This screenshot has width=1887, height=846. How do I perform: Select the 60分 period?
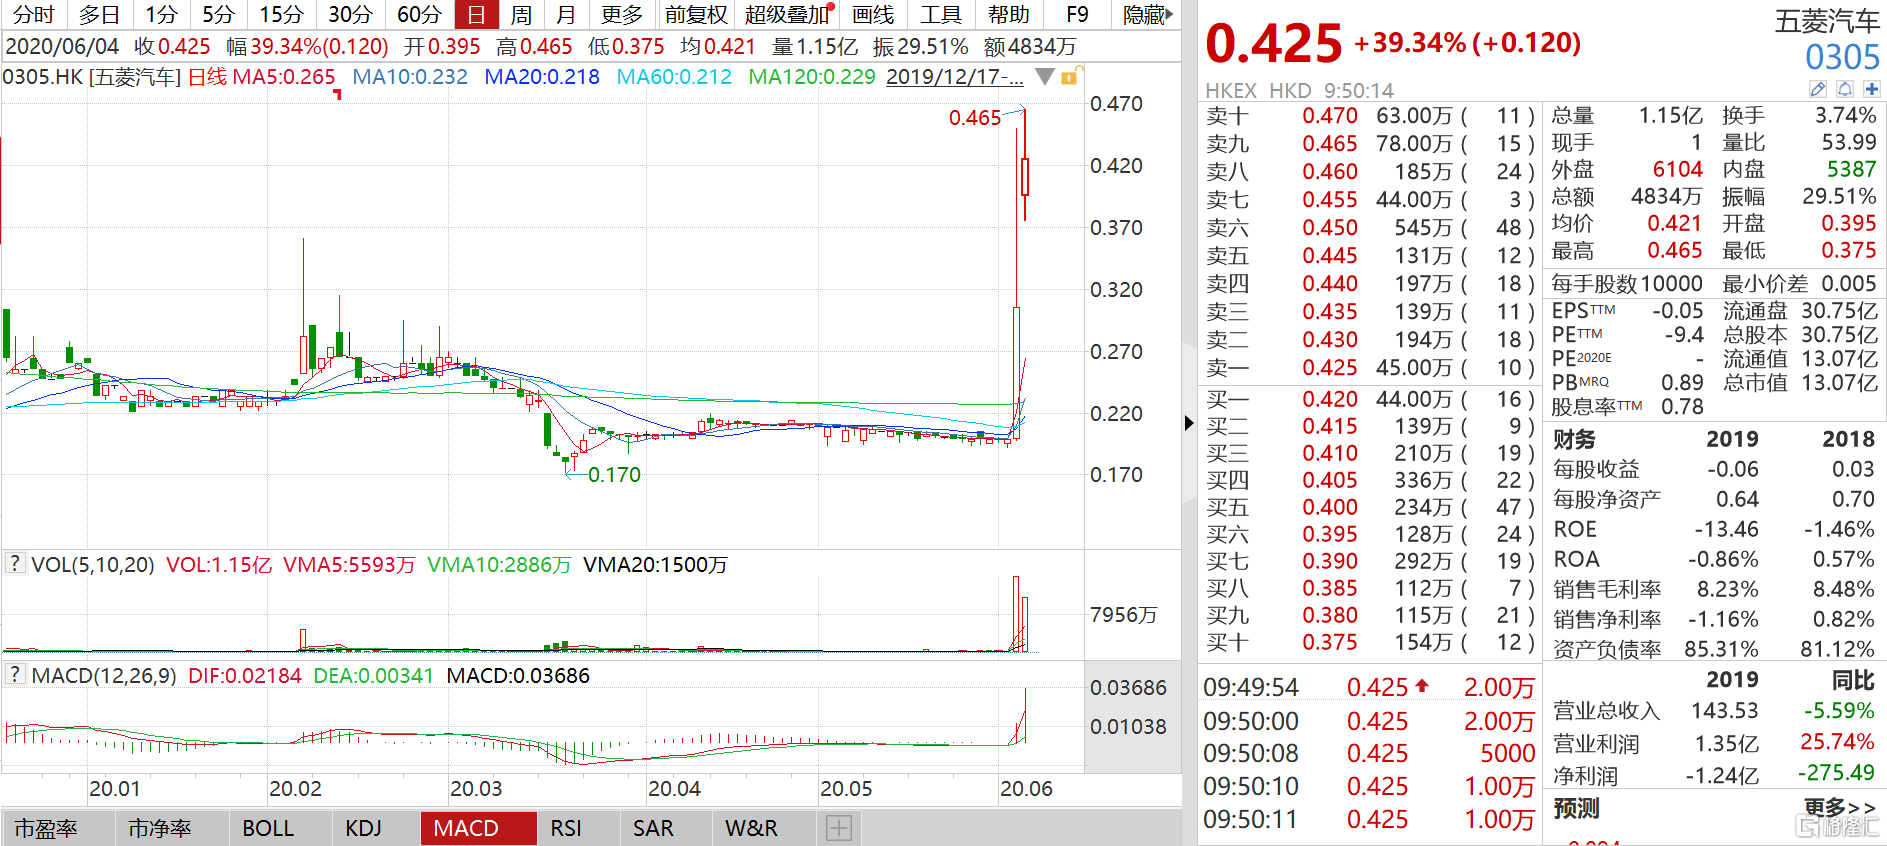point(419,14)
